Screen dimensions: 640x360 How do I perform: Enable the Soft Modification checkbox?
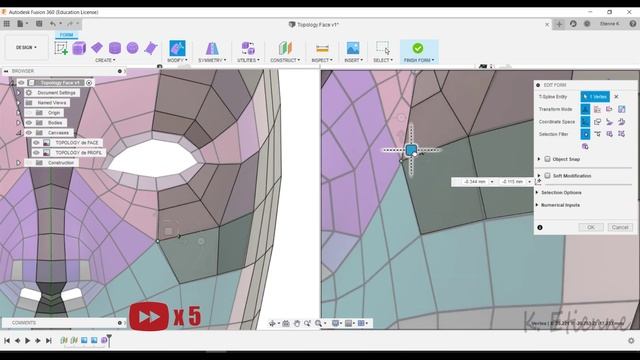coord(547,176)
